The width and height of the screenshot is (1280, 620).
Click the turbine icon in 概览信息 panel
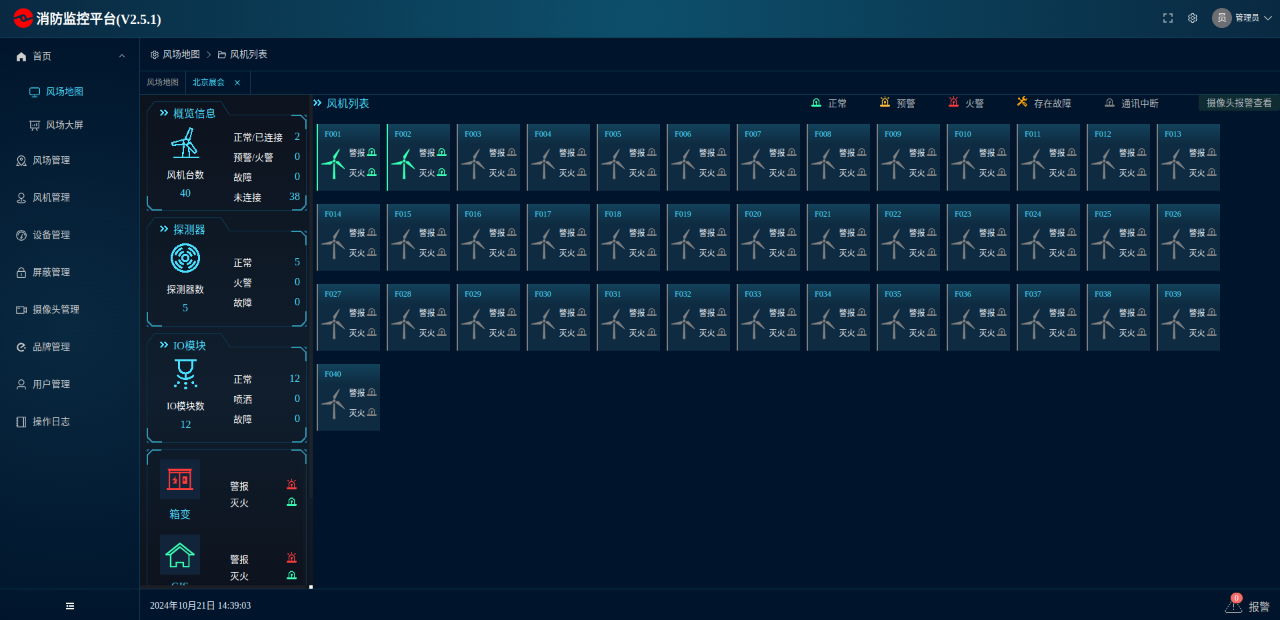[x=184, y=144]
